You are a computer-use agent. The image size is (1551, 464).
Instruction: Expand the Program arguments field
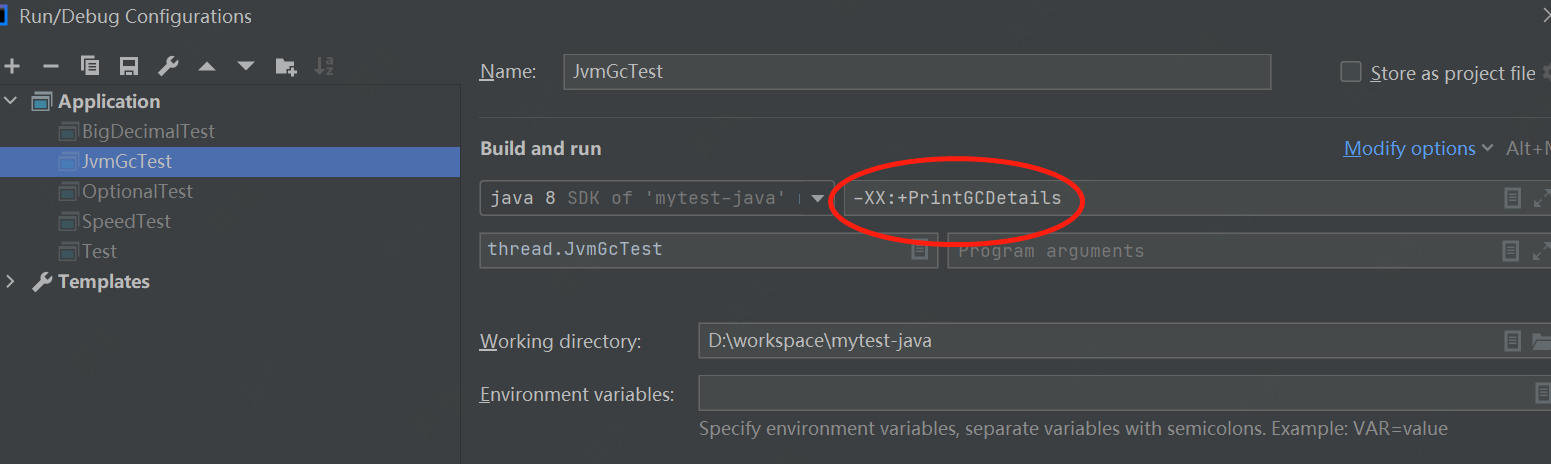[x=1541, y=251]
